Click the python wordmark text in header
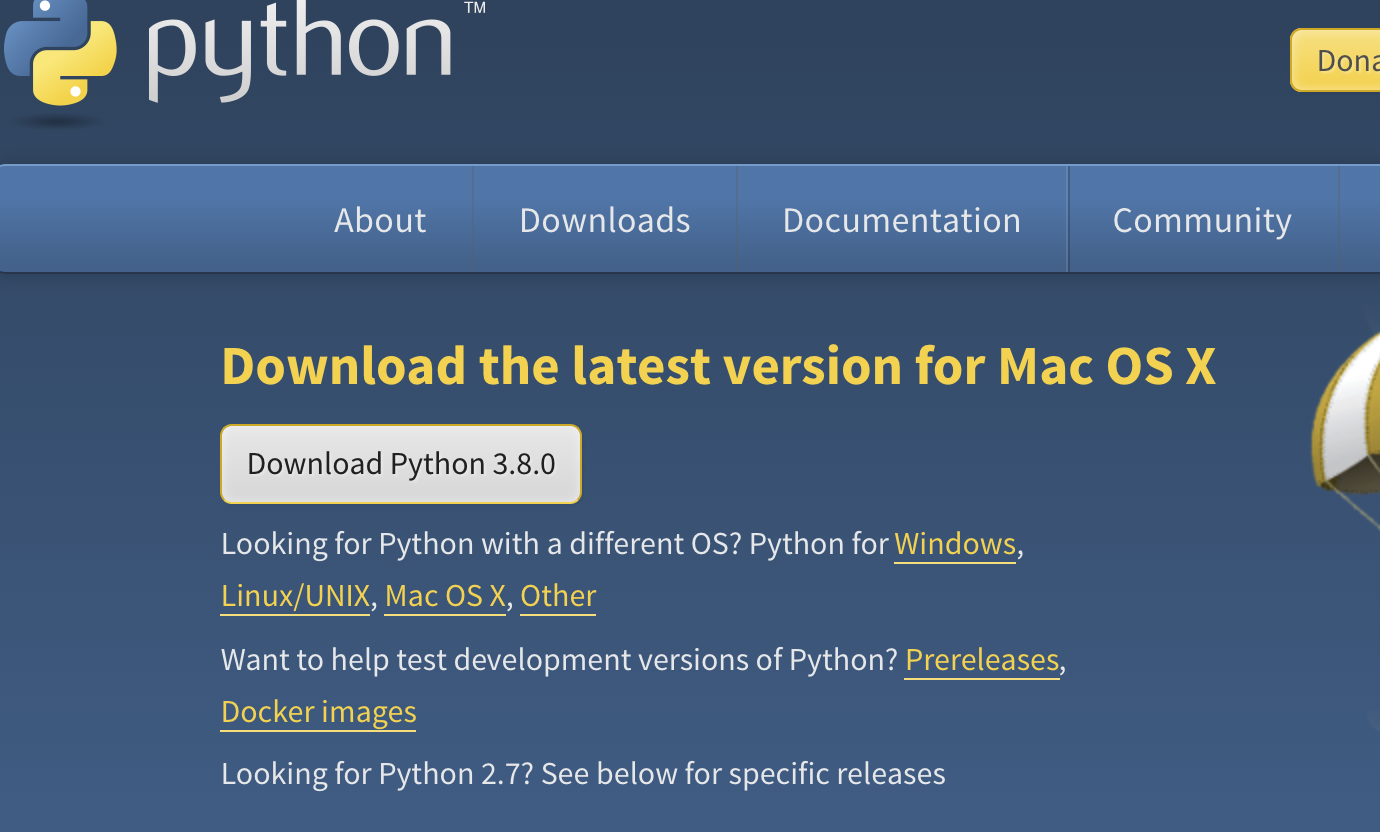The width and height of the screenshot is (1380, 832). (300, 48)
